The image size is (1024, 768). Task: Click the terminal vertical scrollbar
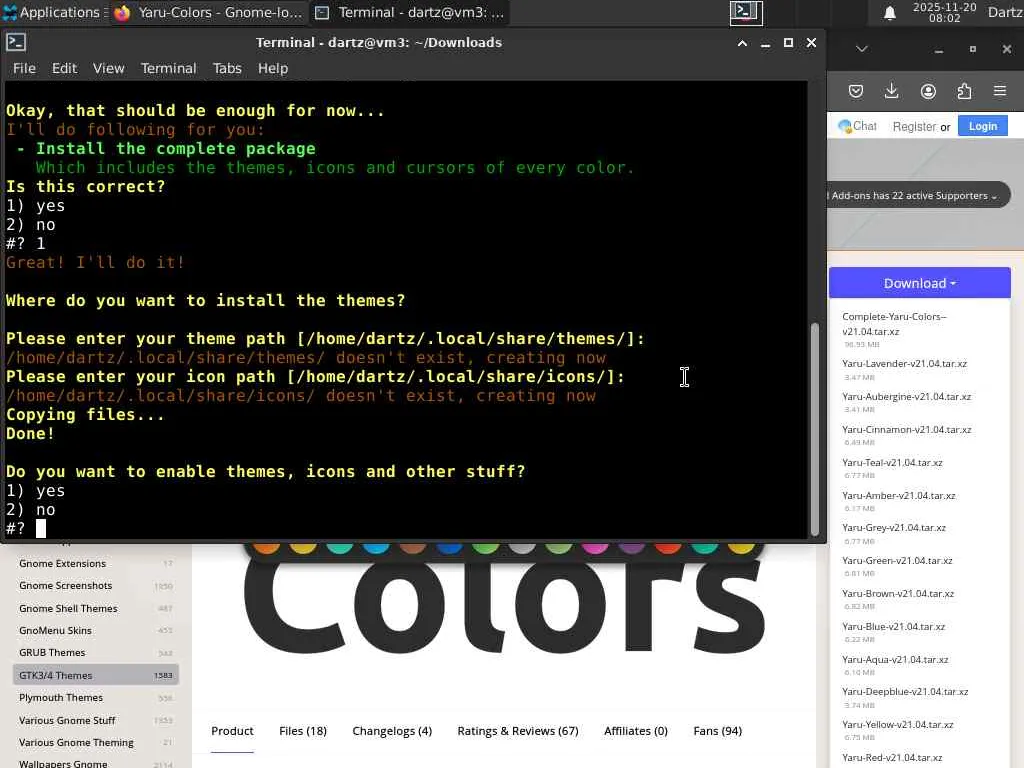click(x=814, y=428)
